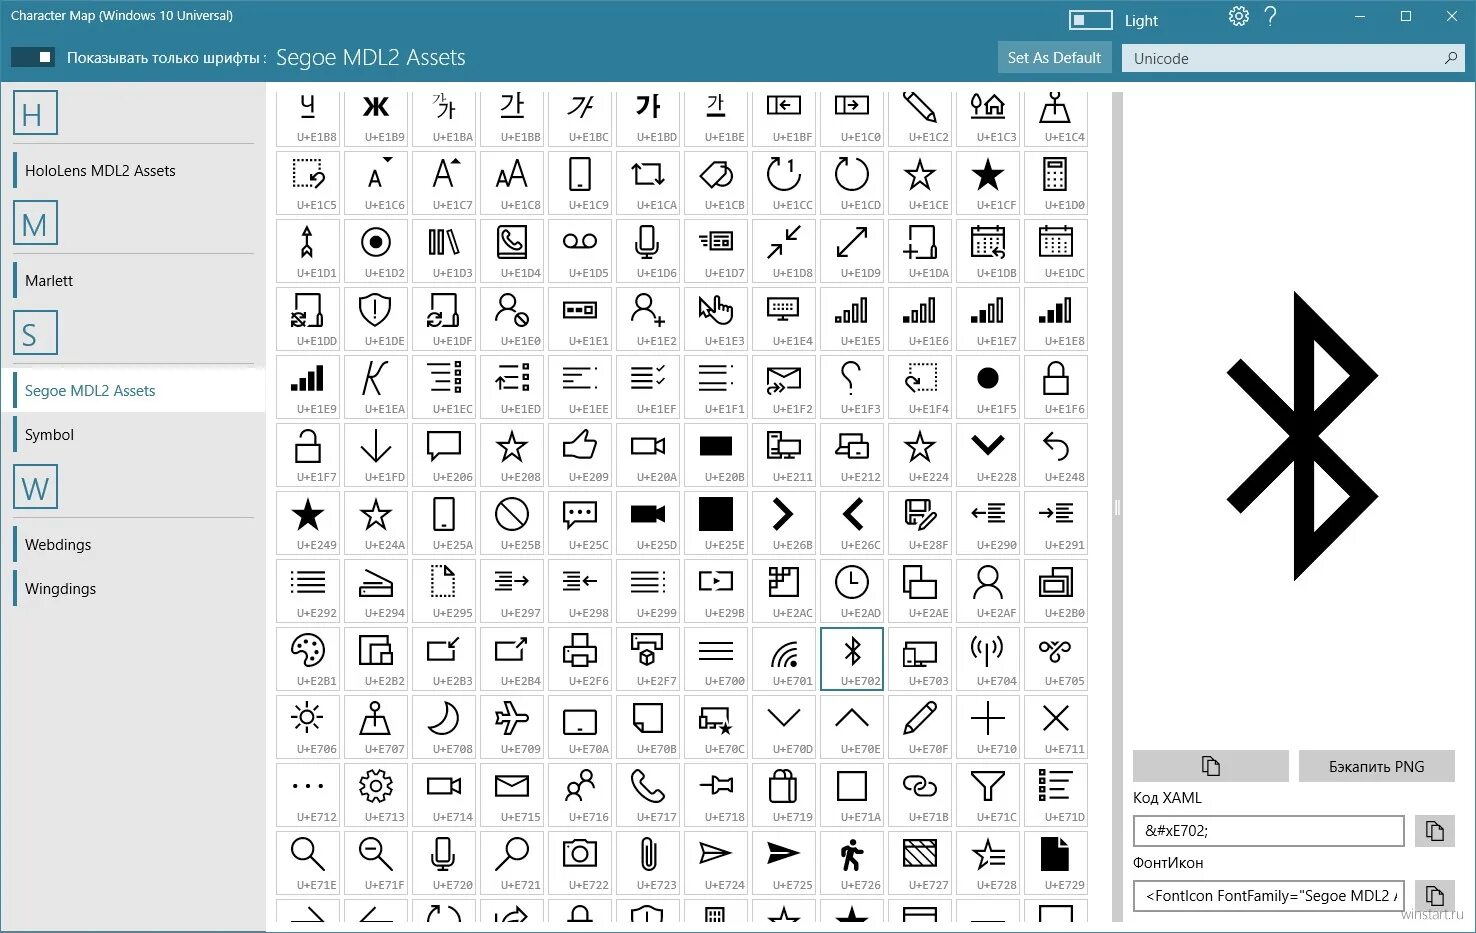This screenshot has height=933, width=1476.
Task: Choose the microphone glyph U+E1D6
Action: [648, 251]
